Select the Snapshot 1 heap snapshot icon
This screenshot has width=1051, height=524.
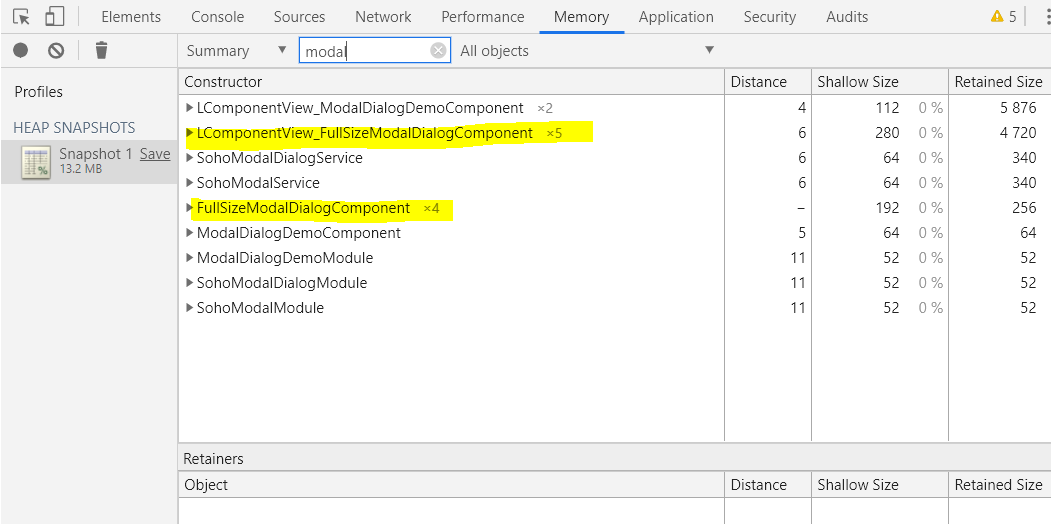[x=36, y=163]
